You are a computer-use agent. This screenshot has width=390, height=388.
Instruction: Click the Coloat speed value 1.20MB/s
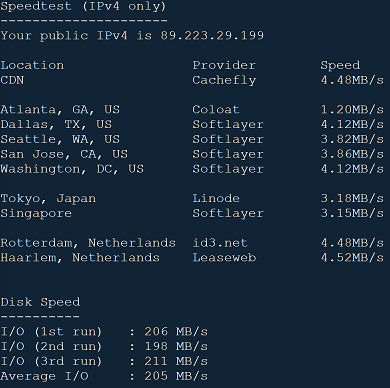click(352, 110)
